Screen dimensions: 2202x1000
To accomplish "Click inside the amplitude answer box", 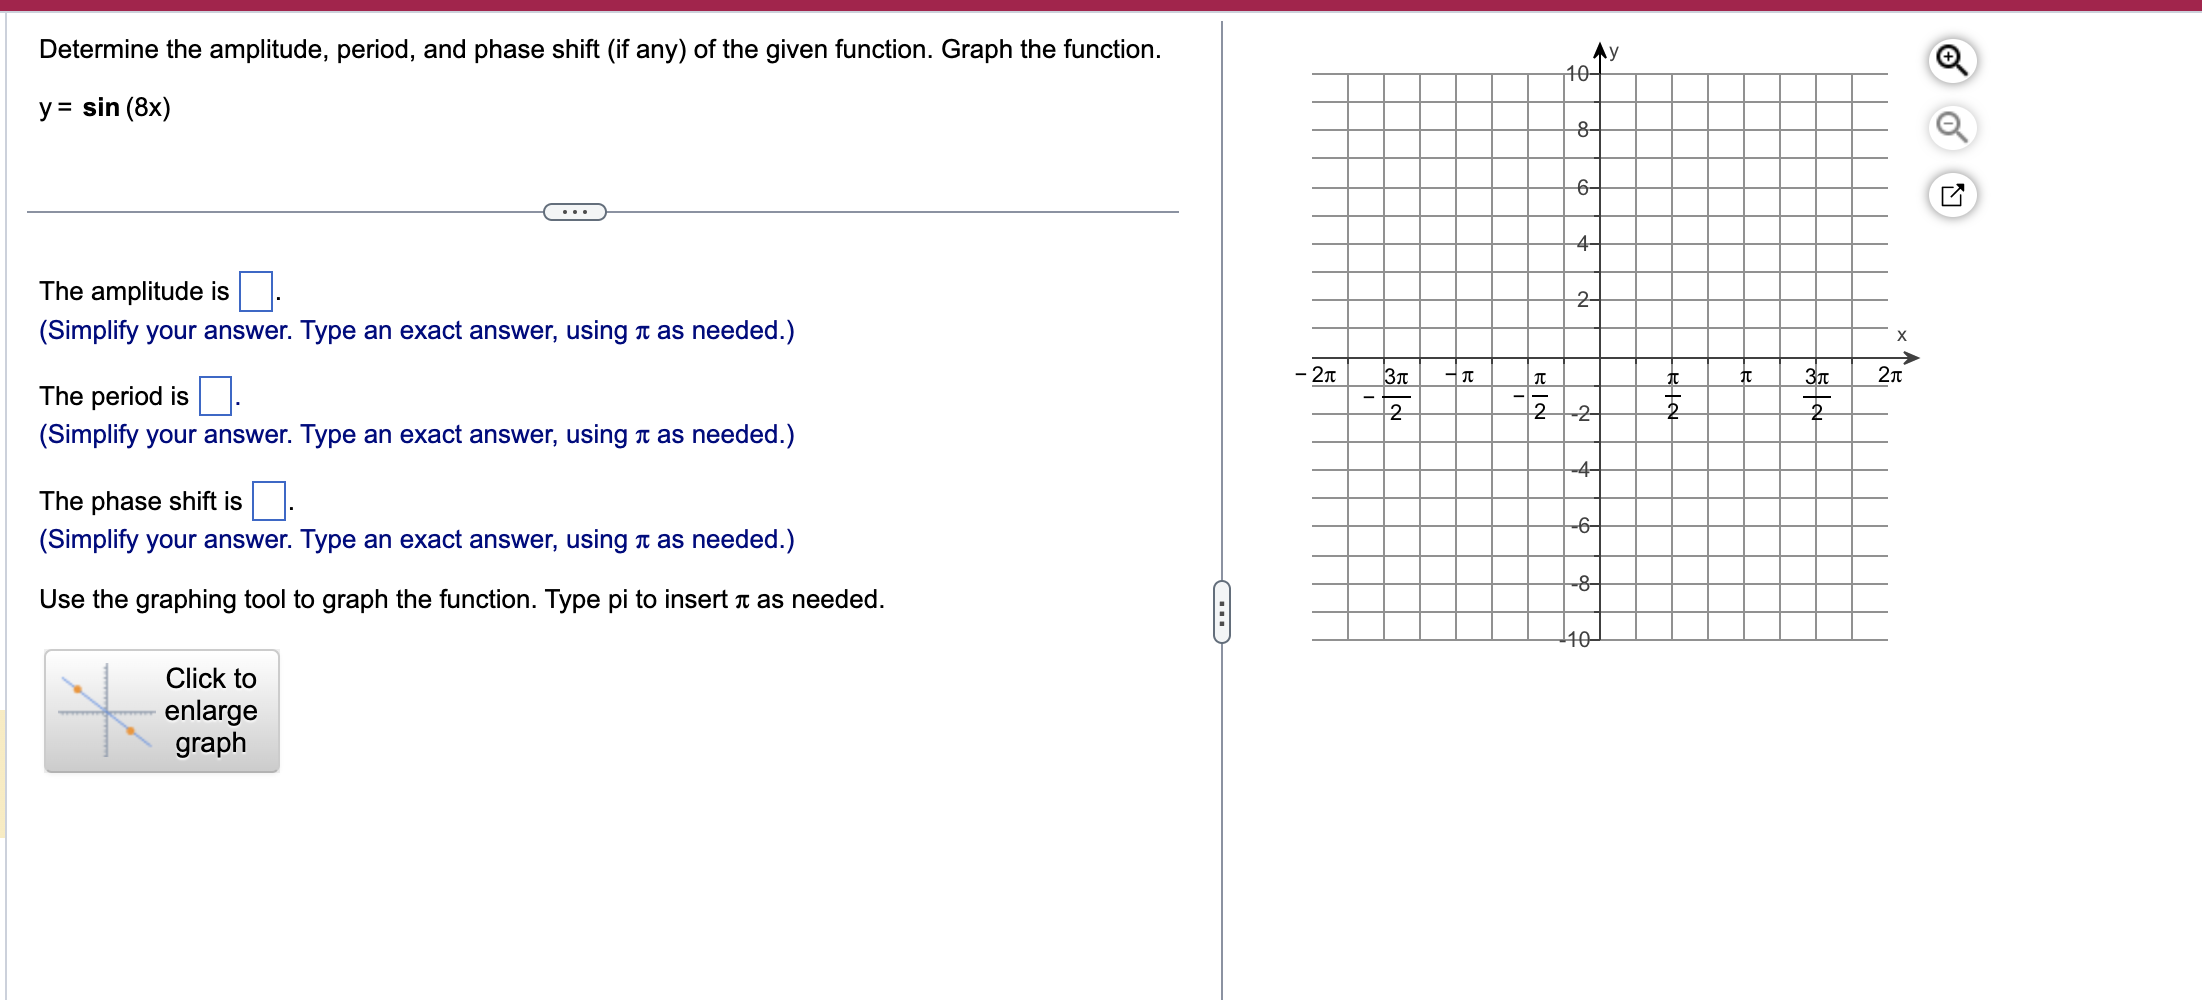I will click(256, 290).
